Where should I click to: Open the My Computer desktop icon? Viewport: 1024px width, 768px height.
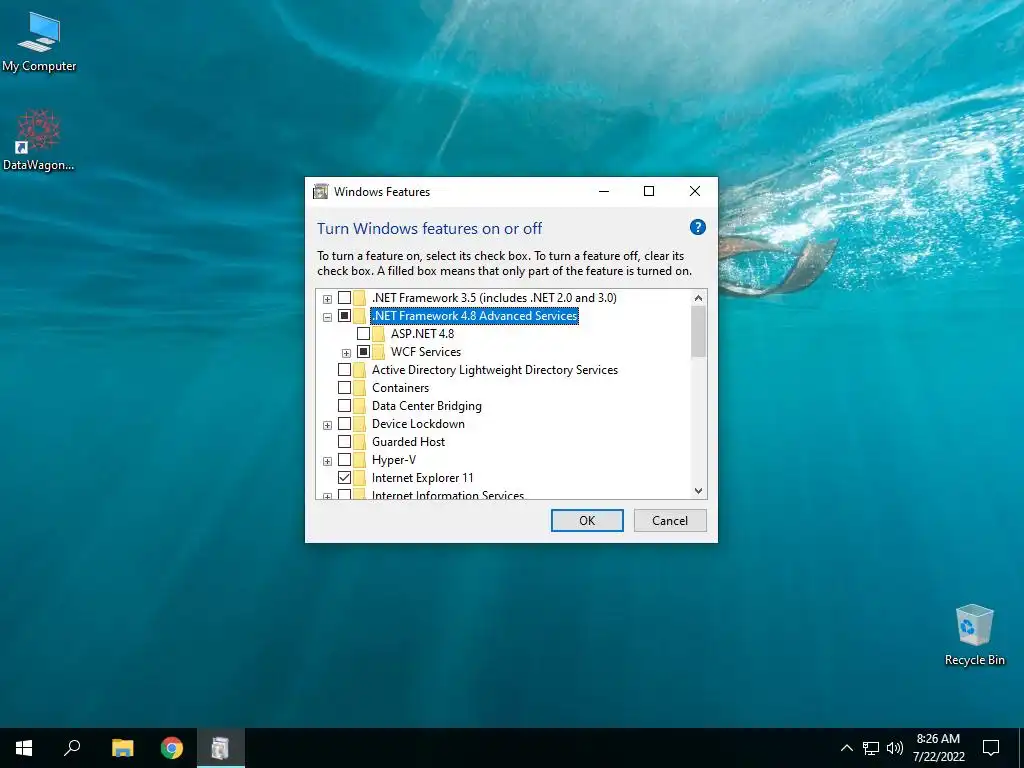point(39,41)
